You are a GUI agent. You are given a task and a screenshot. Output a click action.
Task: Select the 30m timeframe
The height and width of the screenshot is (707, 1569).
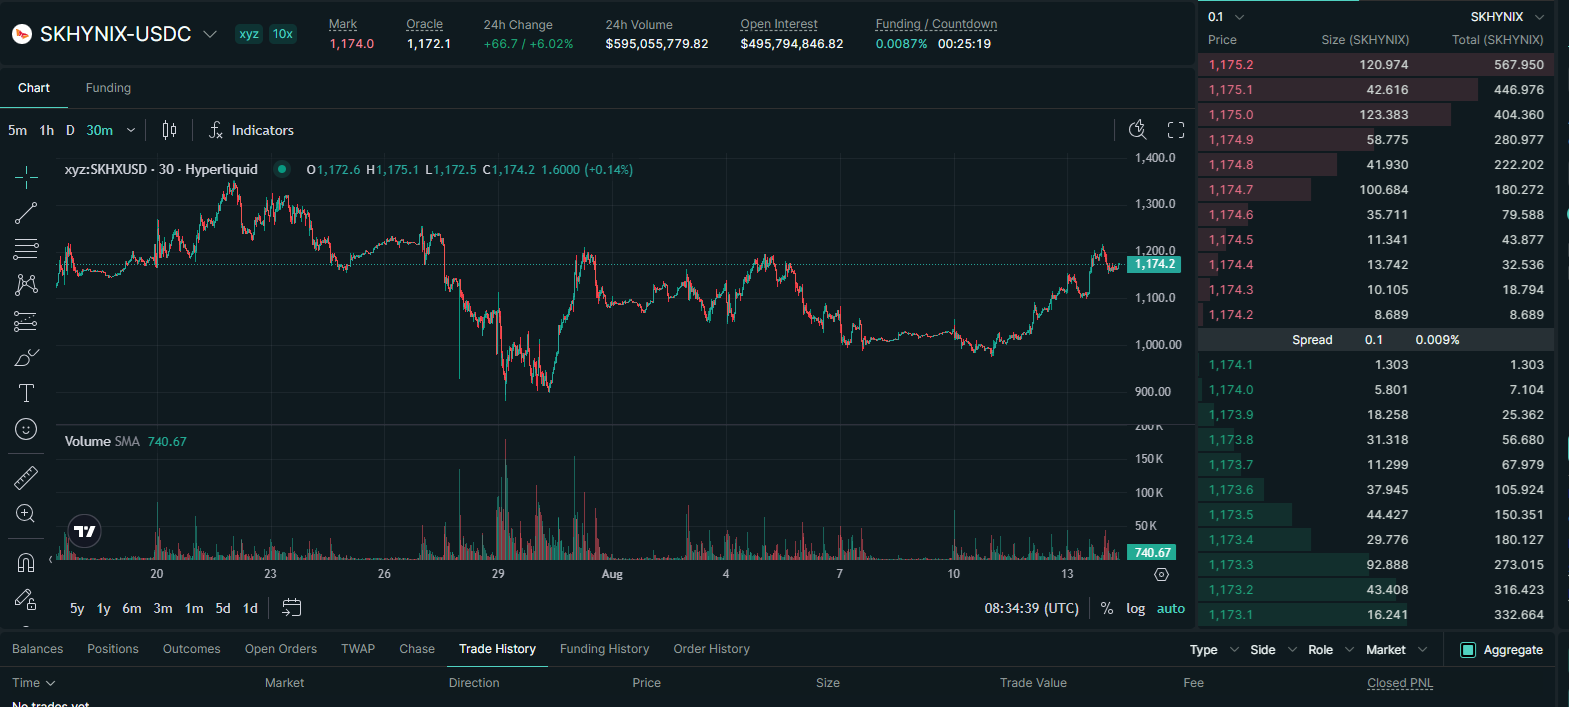coord(100,130)
